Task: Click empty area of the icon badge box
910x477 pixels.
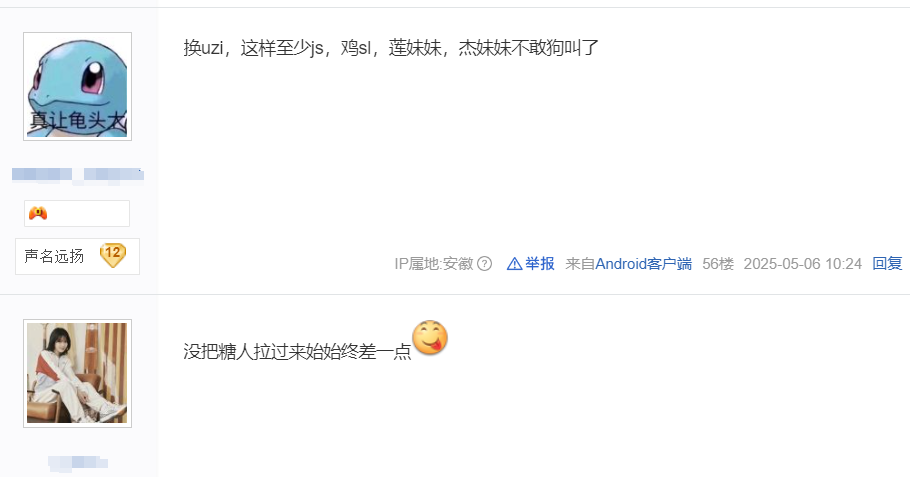Action: pyautogui.click(x=90, y=214)
